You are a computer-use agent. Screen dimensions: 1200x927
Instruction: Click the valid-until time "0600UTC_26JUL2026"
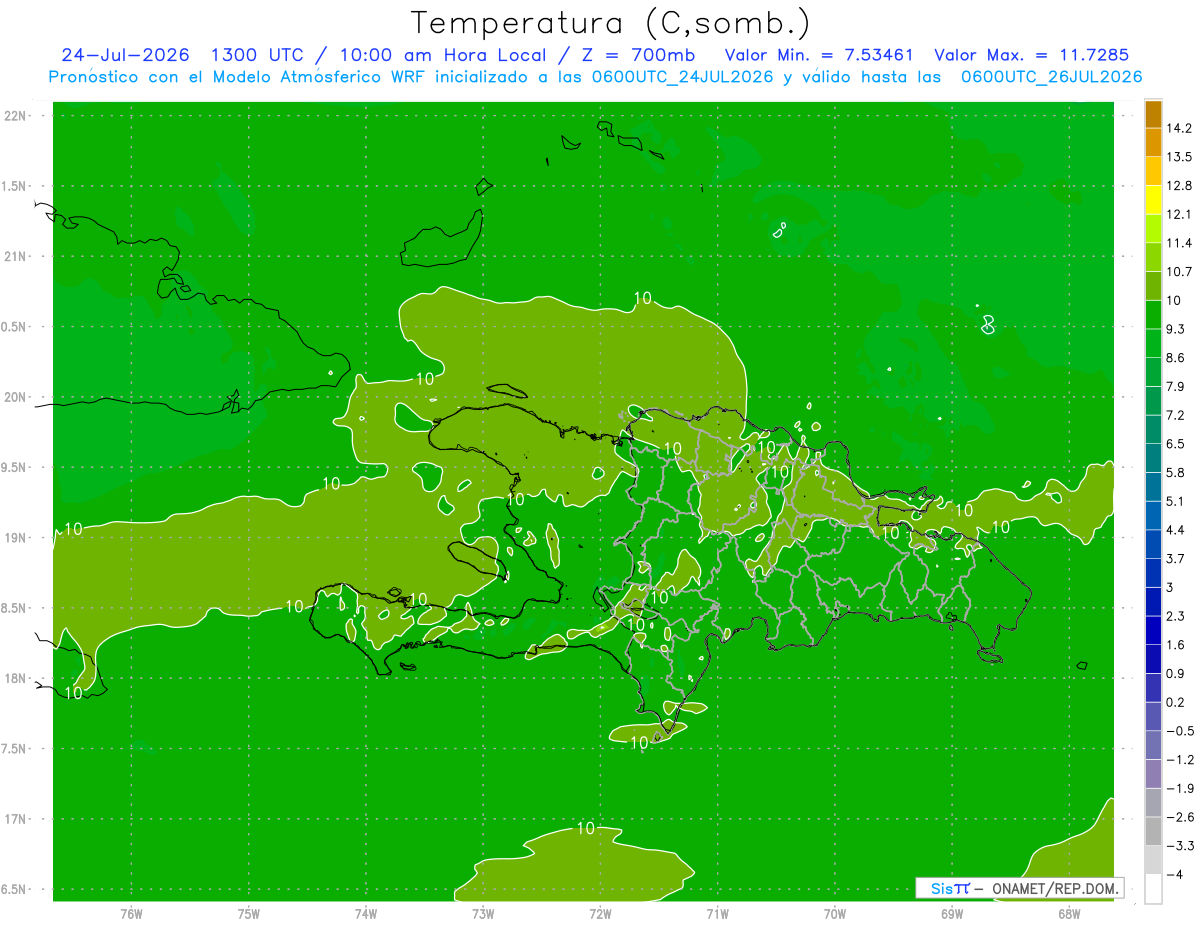pyautogui.click(x=1051, y=77)
